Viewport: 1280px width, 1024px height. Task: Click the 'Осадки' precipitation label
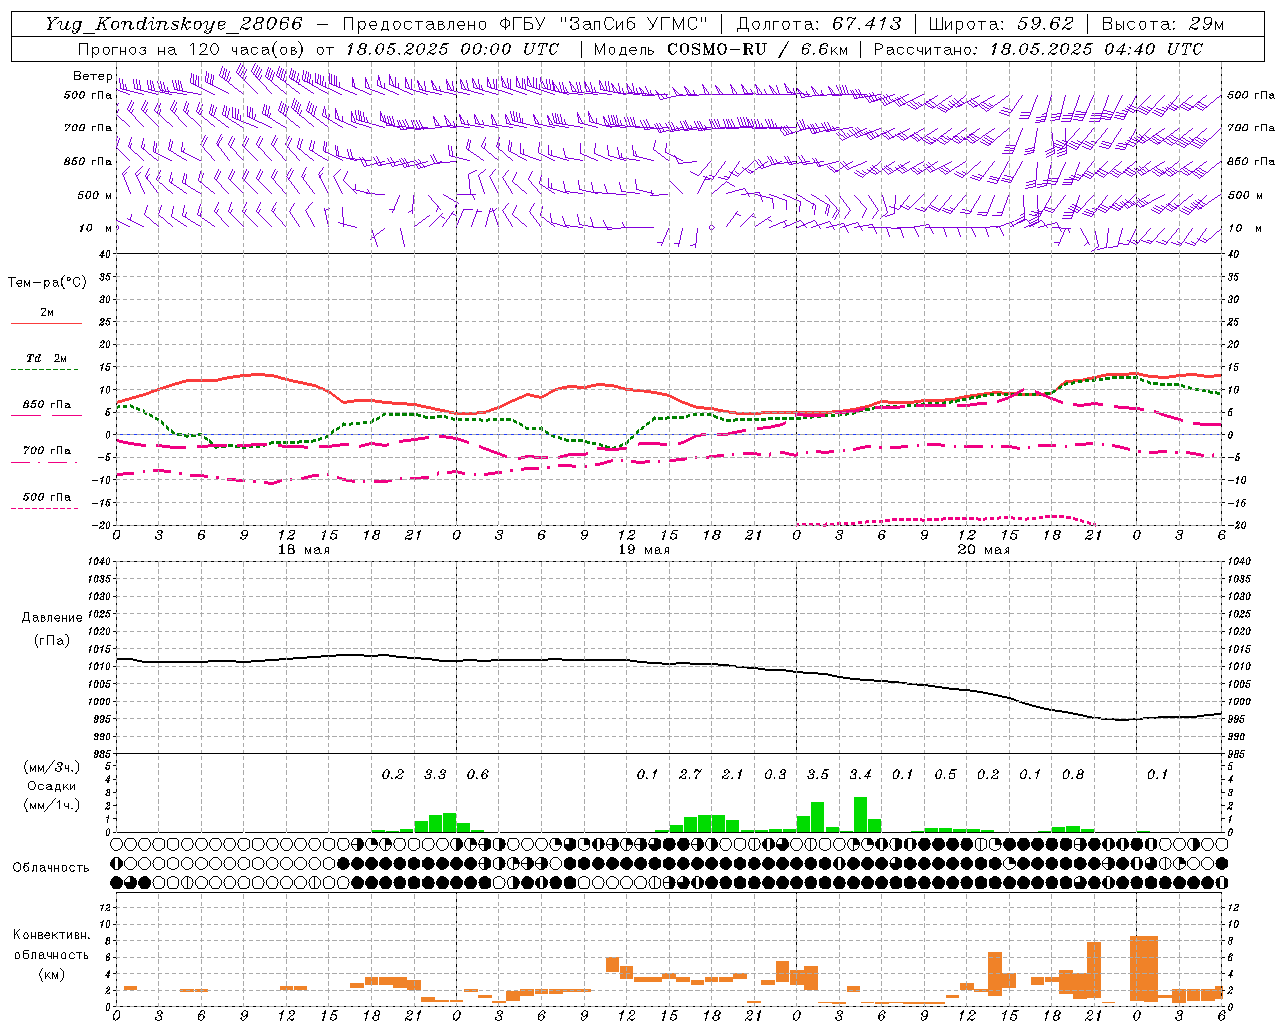[52, 786]
